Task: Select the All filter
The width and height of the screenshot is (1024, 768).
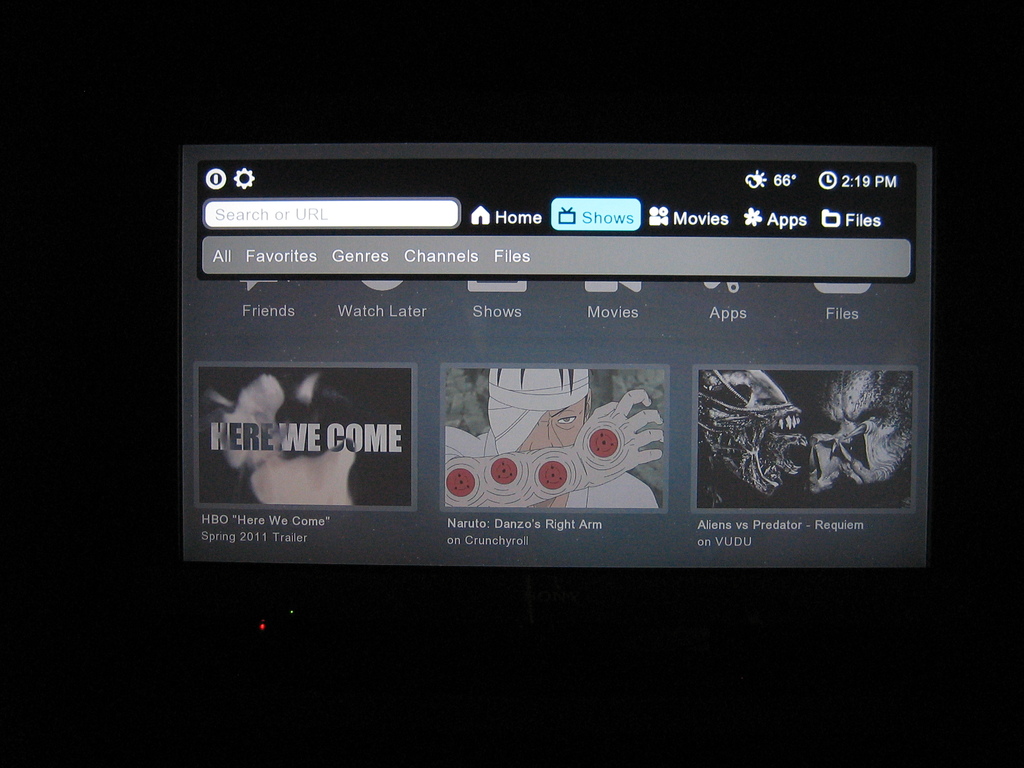Action: tap(222, 256)
